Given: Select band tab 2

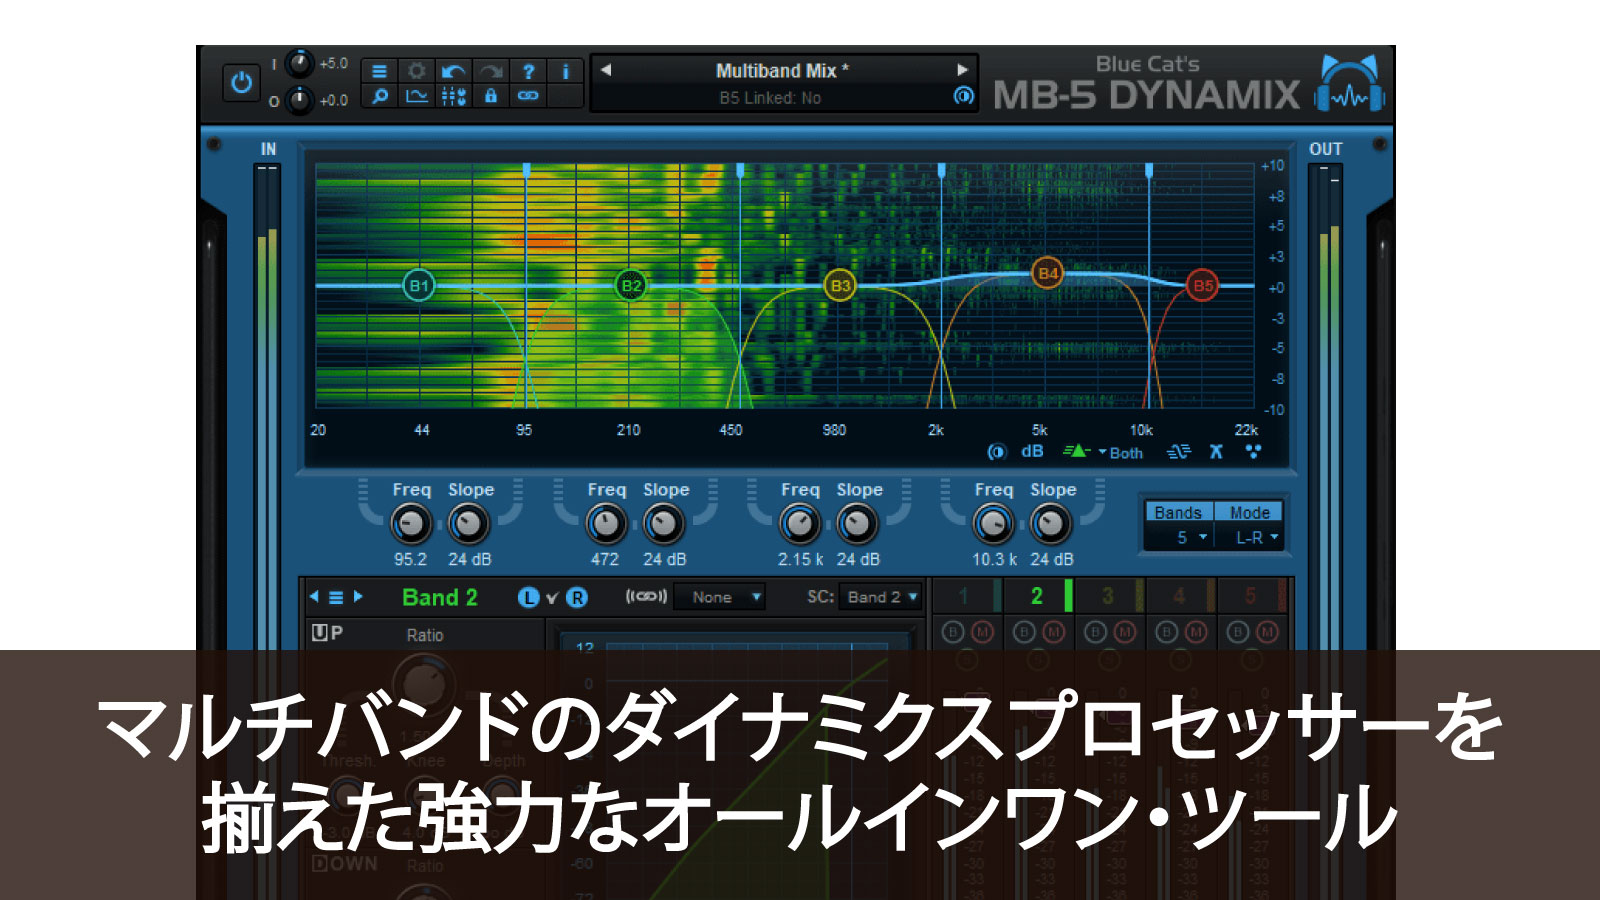Looking at the screenshot, I should tap(1037, 597).
